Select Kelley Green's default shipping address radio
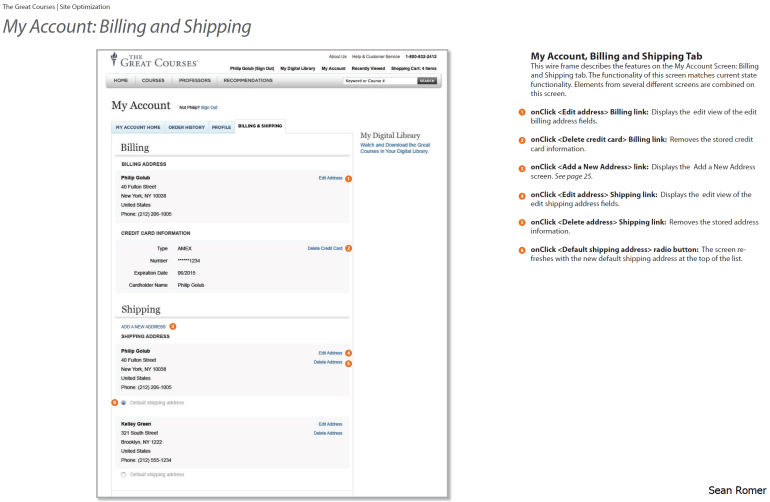The image size is (770, 502). coord(124,474)
